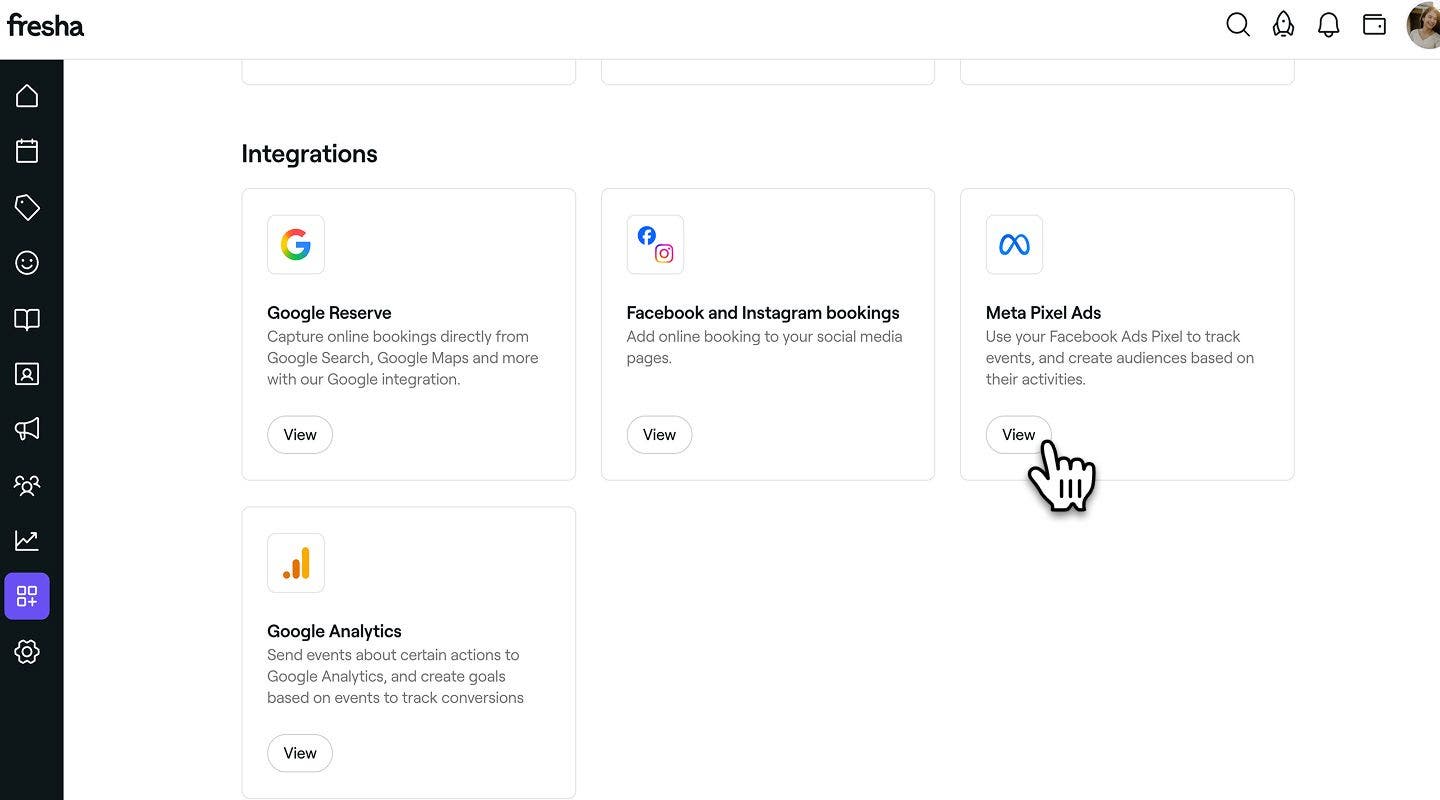
Task: Open the Clients smiley icon
Action: [27, 263]
